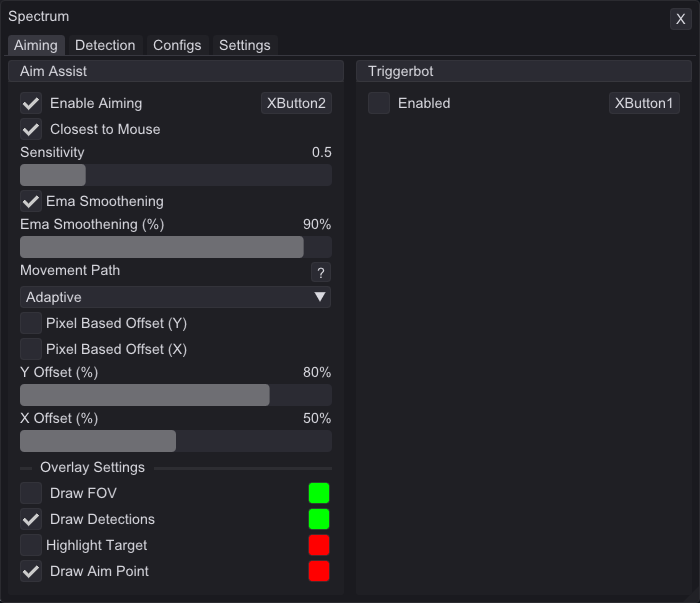The image size is (700, 603).
Task: Open the Configs tab
Action: [177, 45]
